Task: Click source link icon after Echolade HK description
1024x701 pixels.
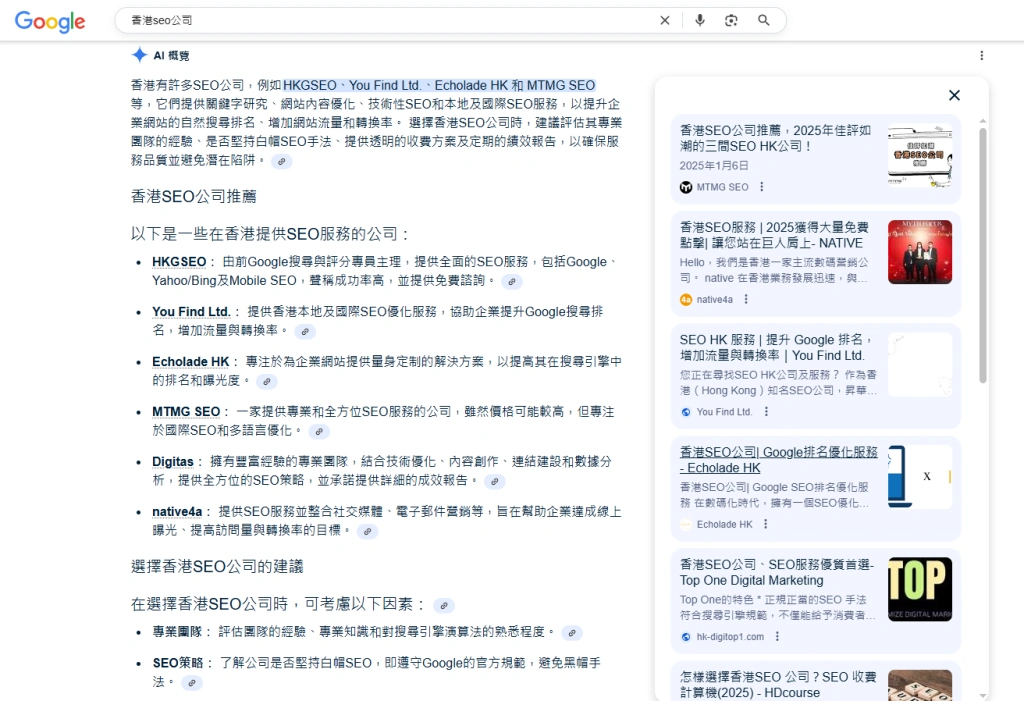Action: click(266, 382)
